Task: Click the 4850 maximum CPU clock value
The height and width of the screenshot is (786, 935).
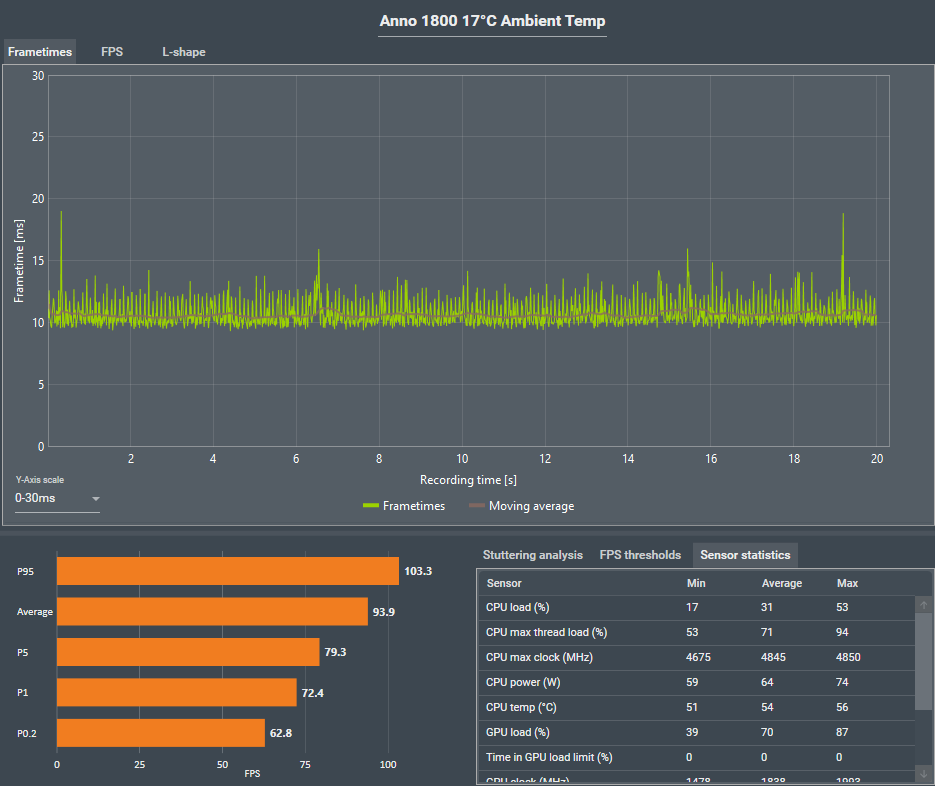Action: tap(848, 657)
